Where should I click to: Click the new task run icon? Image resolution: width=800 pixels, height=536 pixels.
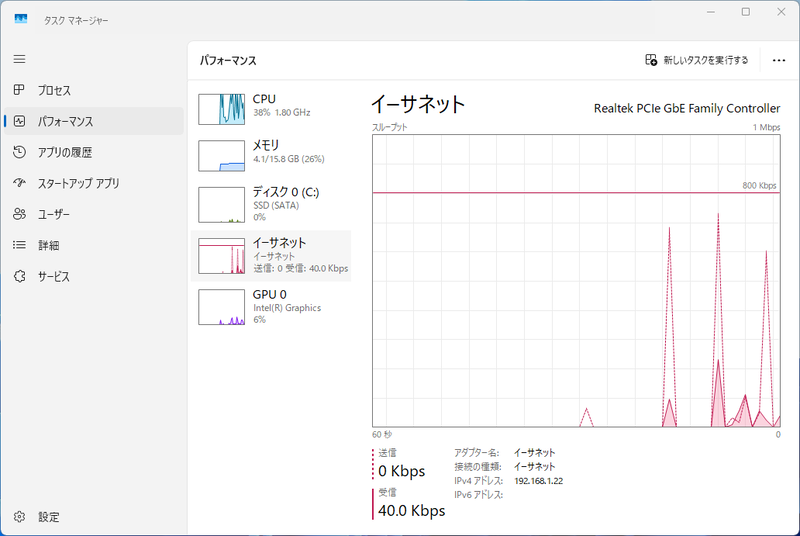[651, 60]
